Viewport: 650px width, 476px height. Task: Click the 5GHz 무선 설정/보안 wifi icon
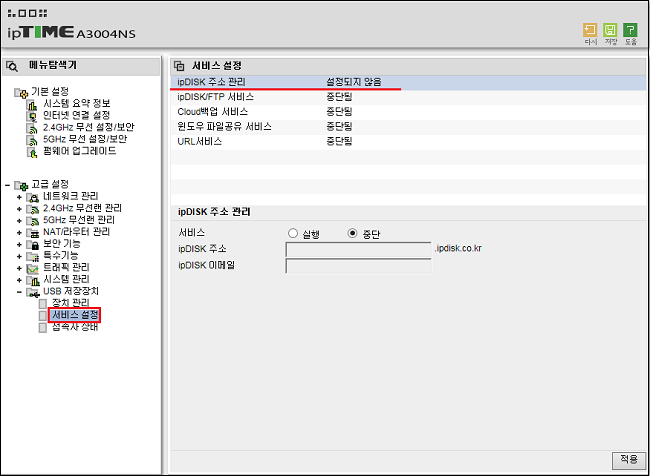pyautogui.click(x=32, y=140)
